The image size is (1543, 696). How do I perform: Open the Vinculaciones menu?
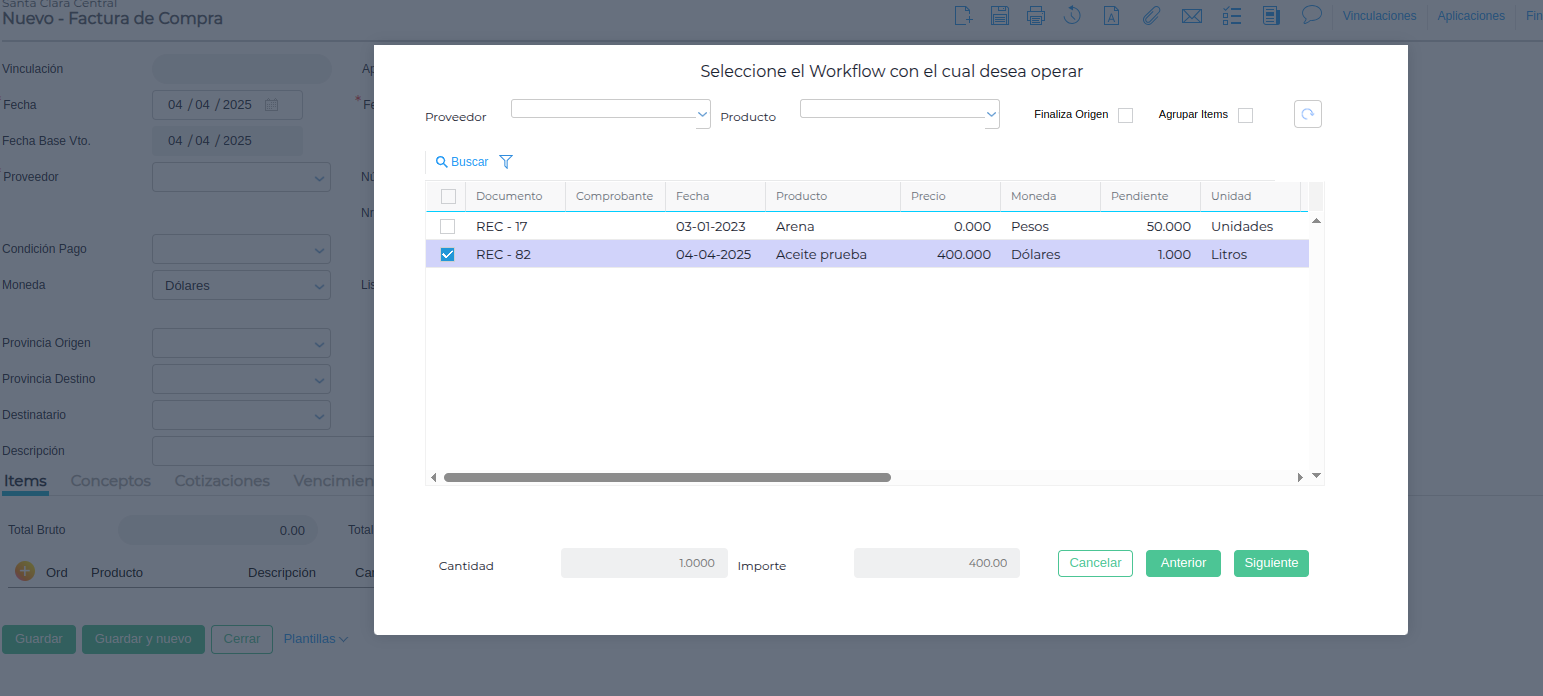point(1379,16)
